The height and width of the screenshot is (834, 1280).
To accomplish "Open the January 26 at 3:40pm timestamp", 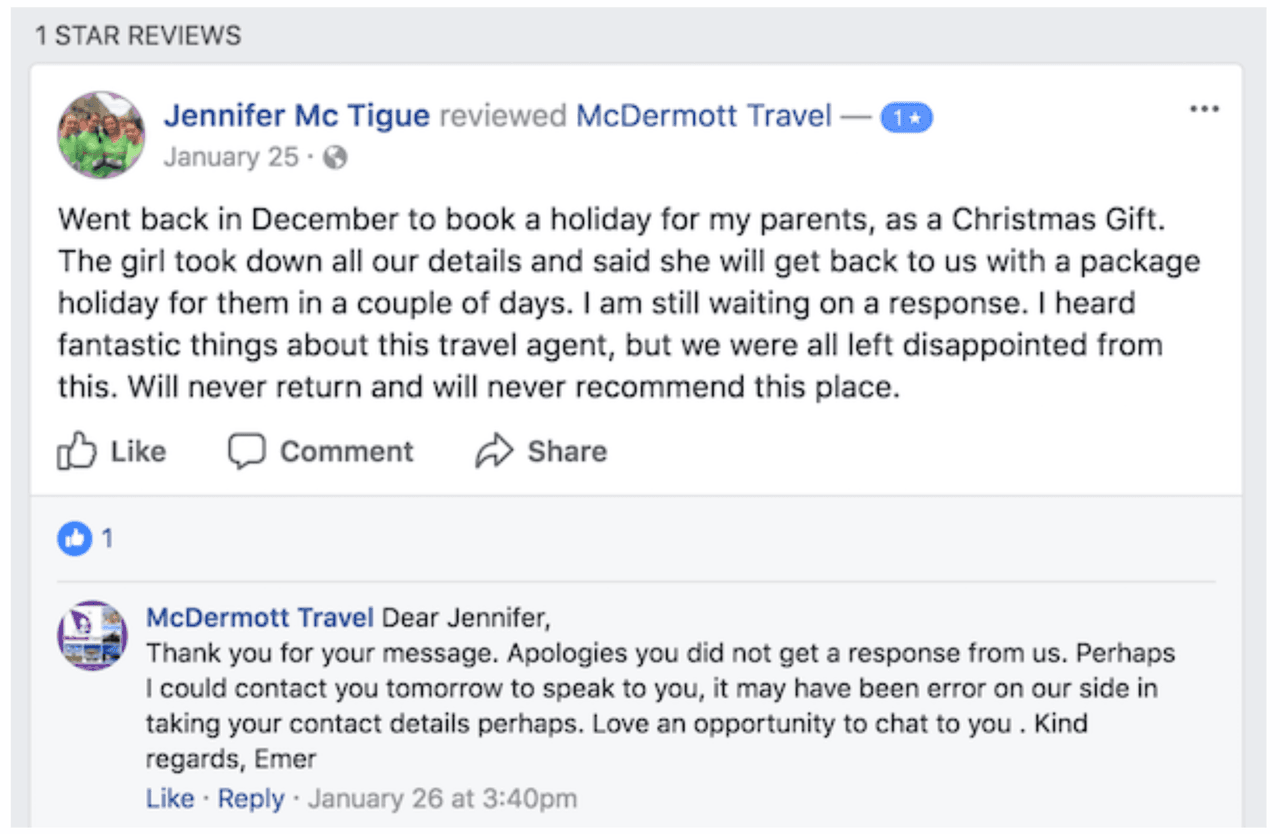I will pos(442,799).
